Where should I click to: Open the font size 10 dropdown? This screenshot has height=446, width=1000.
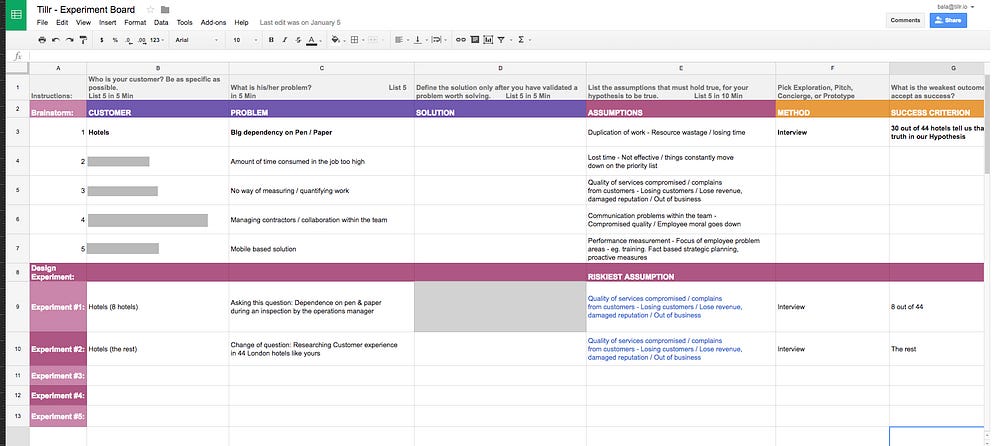246,40
